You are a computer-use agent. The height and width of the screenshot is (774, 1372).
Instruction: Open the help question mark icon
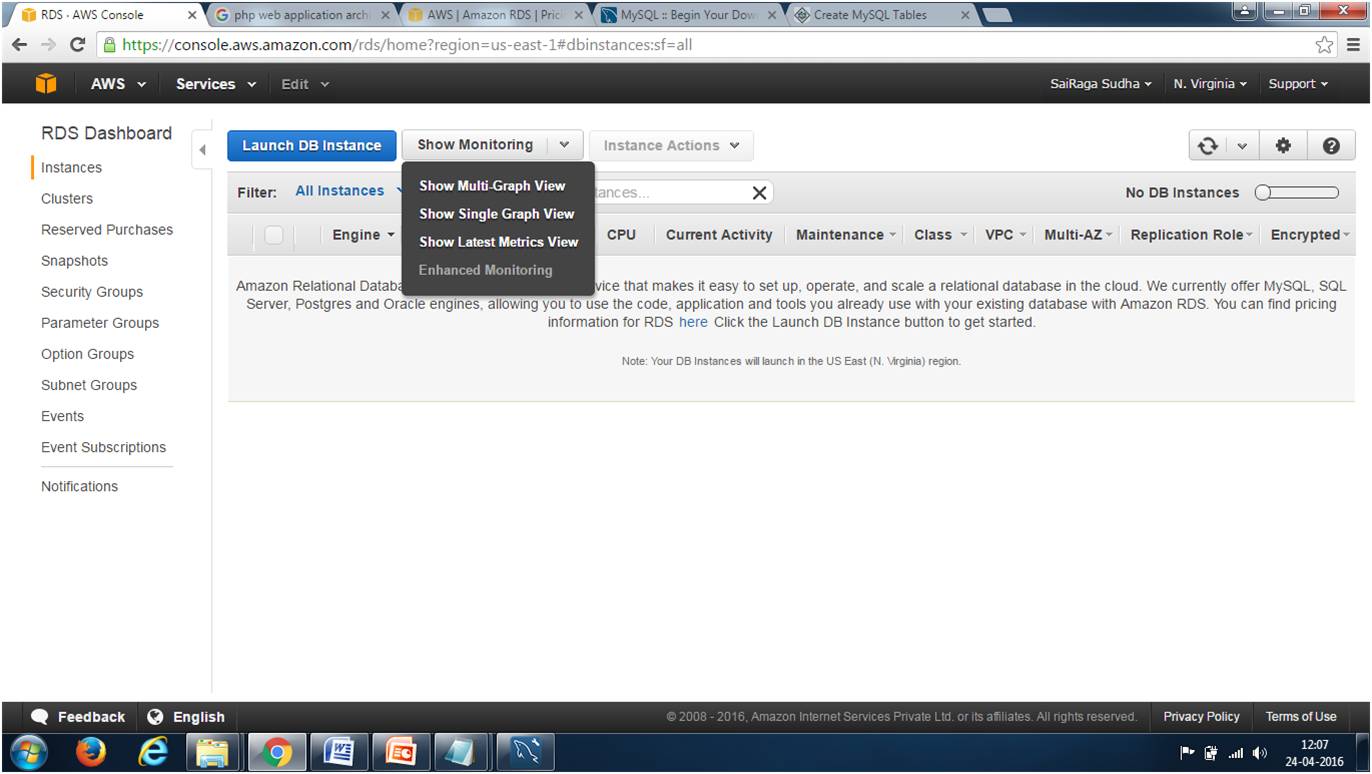(x=1331, y=146)
